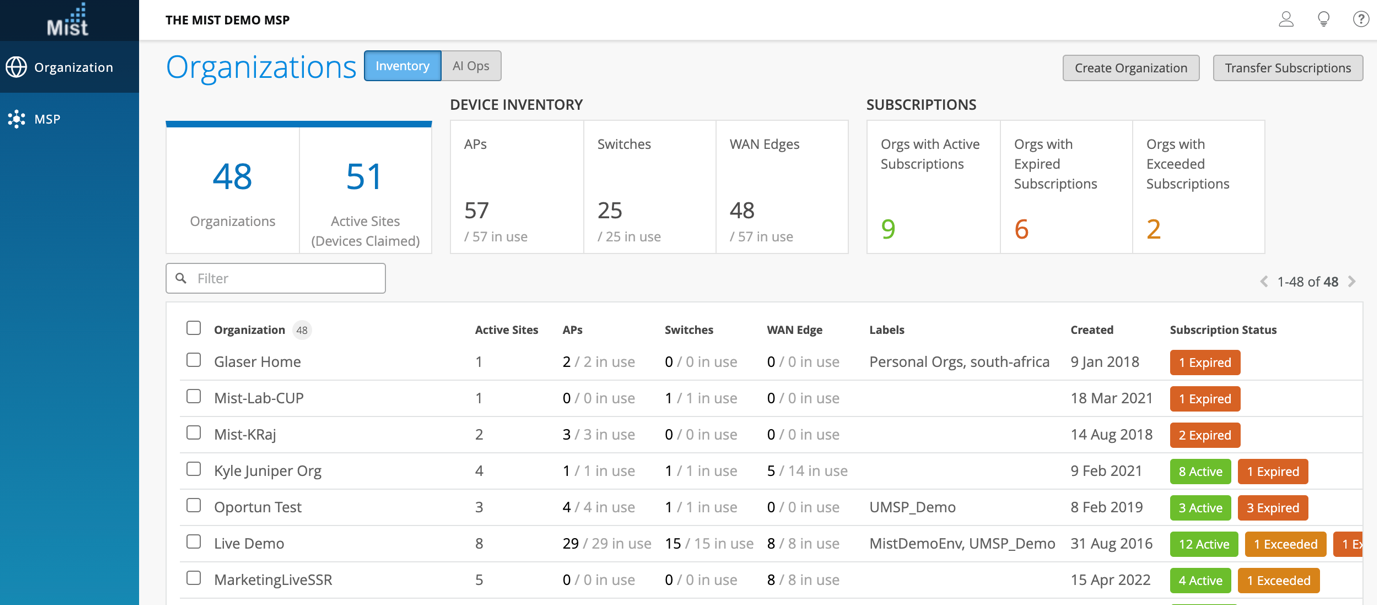The height and width of the screenshot is (605, 1377).
Task: Go to previous page arrow
Action: [1264, 282]
